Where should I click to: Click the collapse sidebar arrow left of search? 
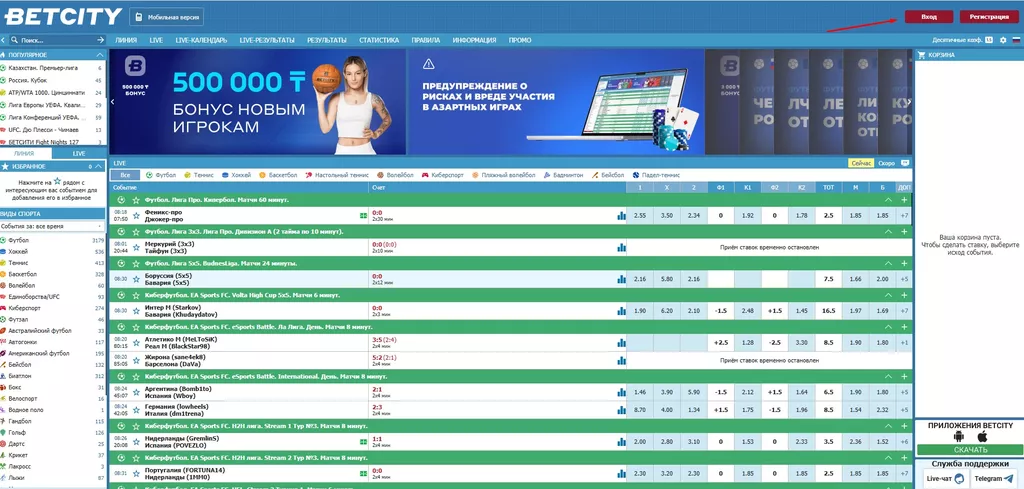point(5,40)
